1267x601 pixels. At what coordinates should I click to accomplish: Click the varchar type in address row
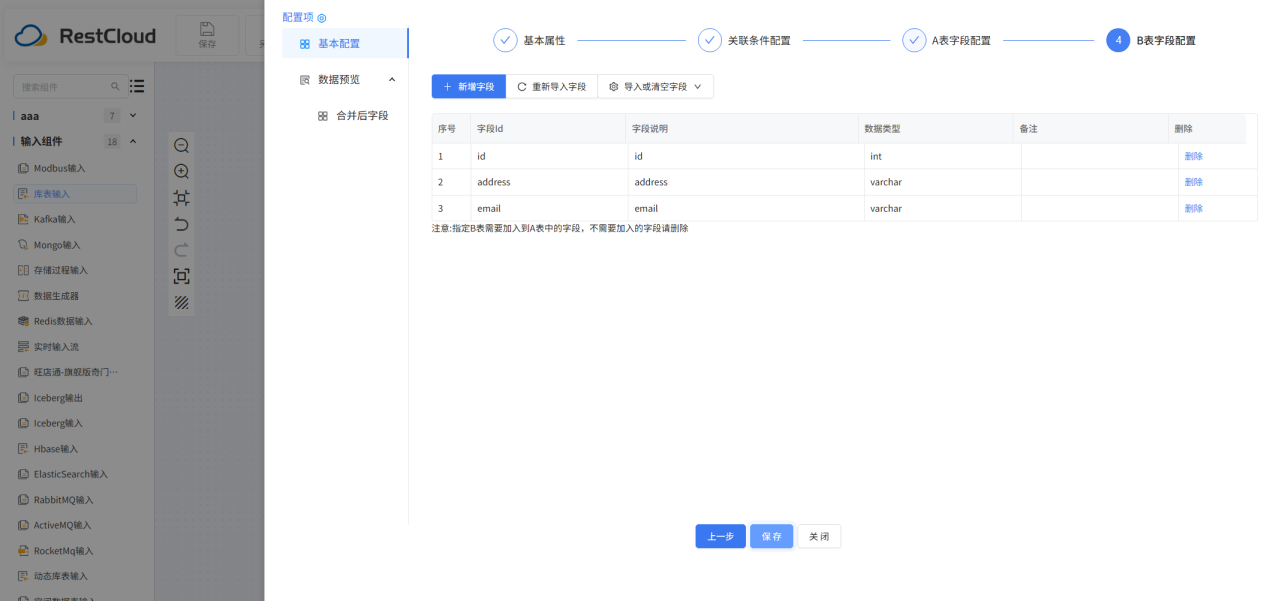click(x=942, y=182)
